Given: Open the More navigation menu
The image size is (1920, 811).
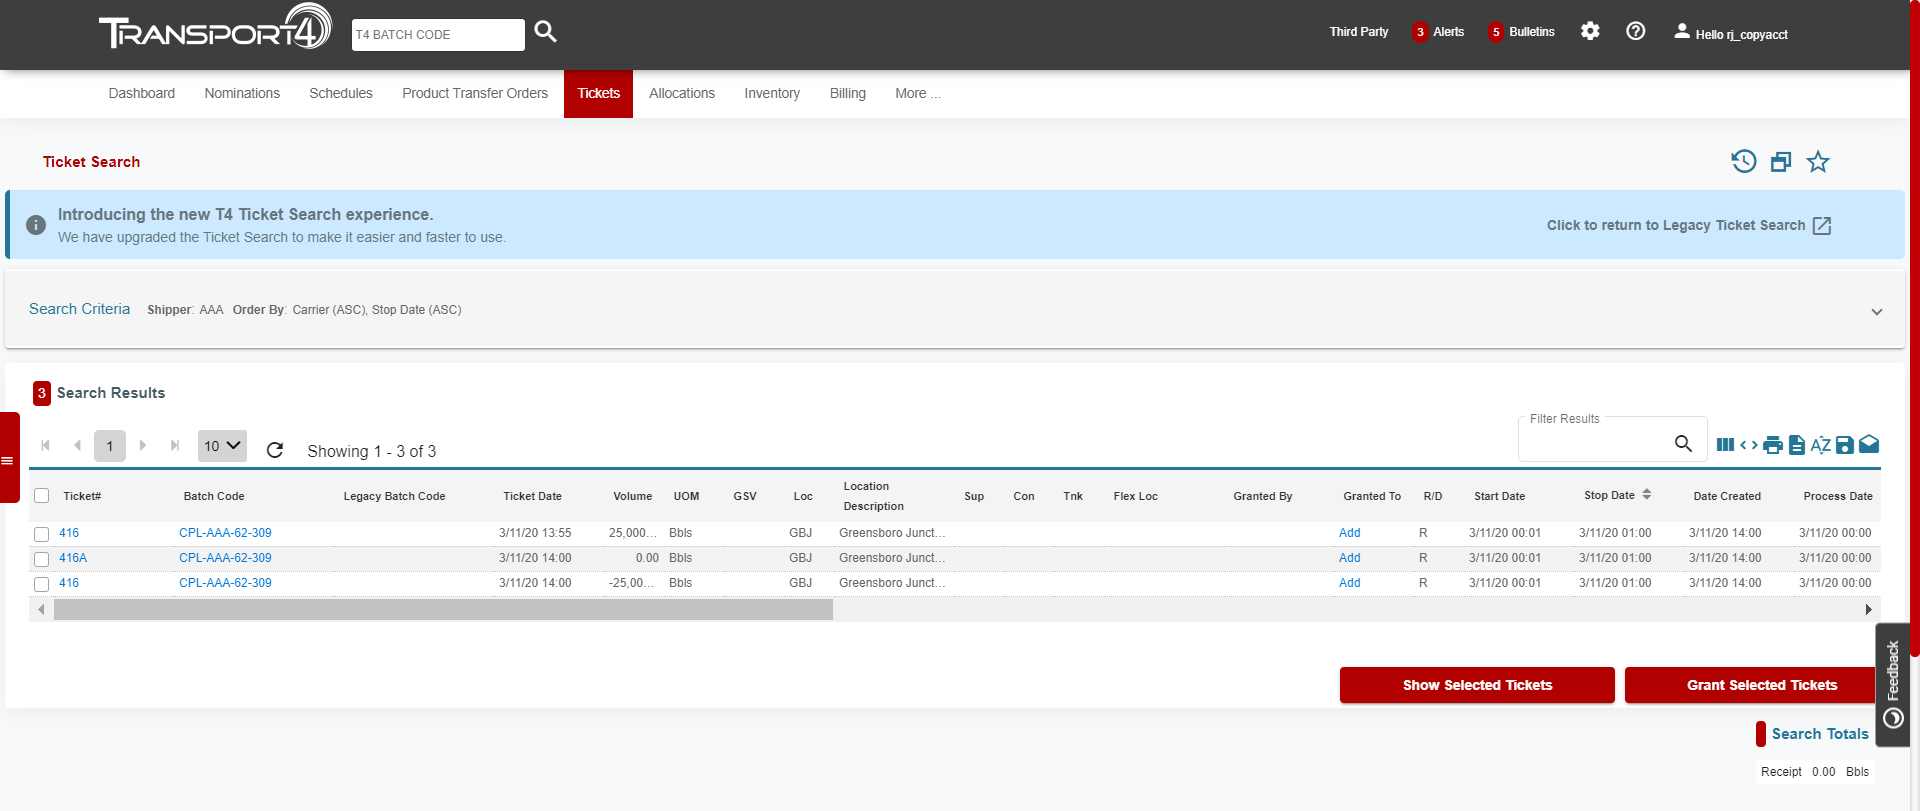Looking at the screenshot, I should pos(917,94).
